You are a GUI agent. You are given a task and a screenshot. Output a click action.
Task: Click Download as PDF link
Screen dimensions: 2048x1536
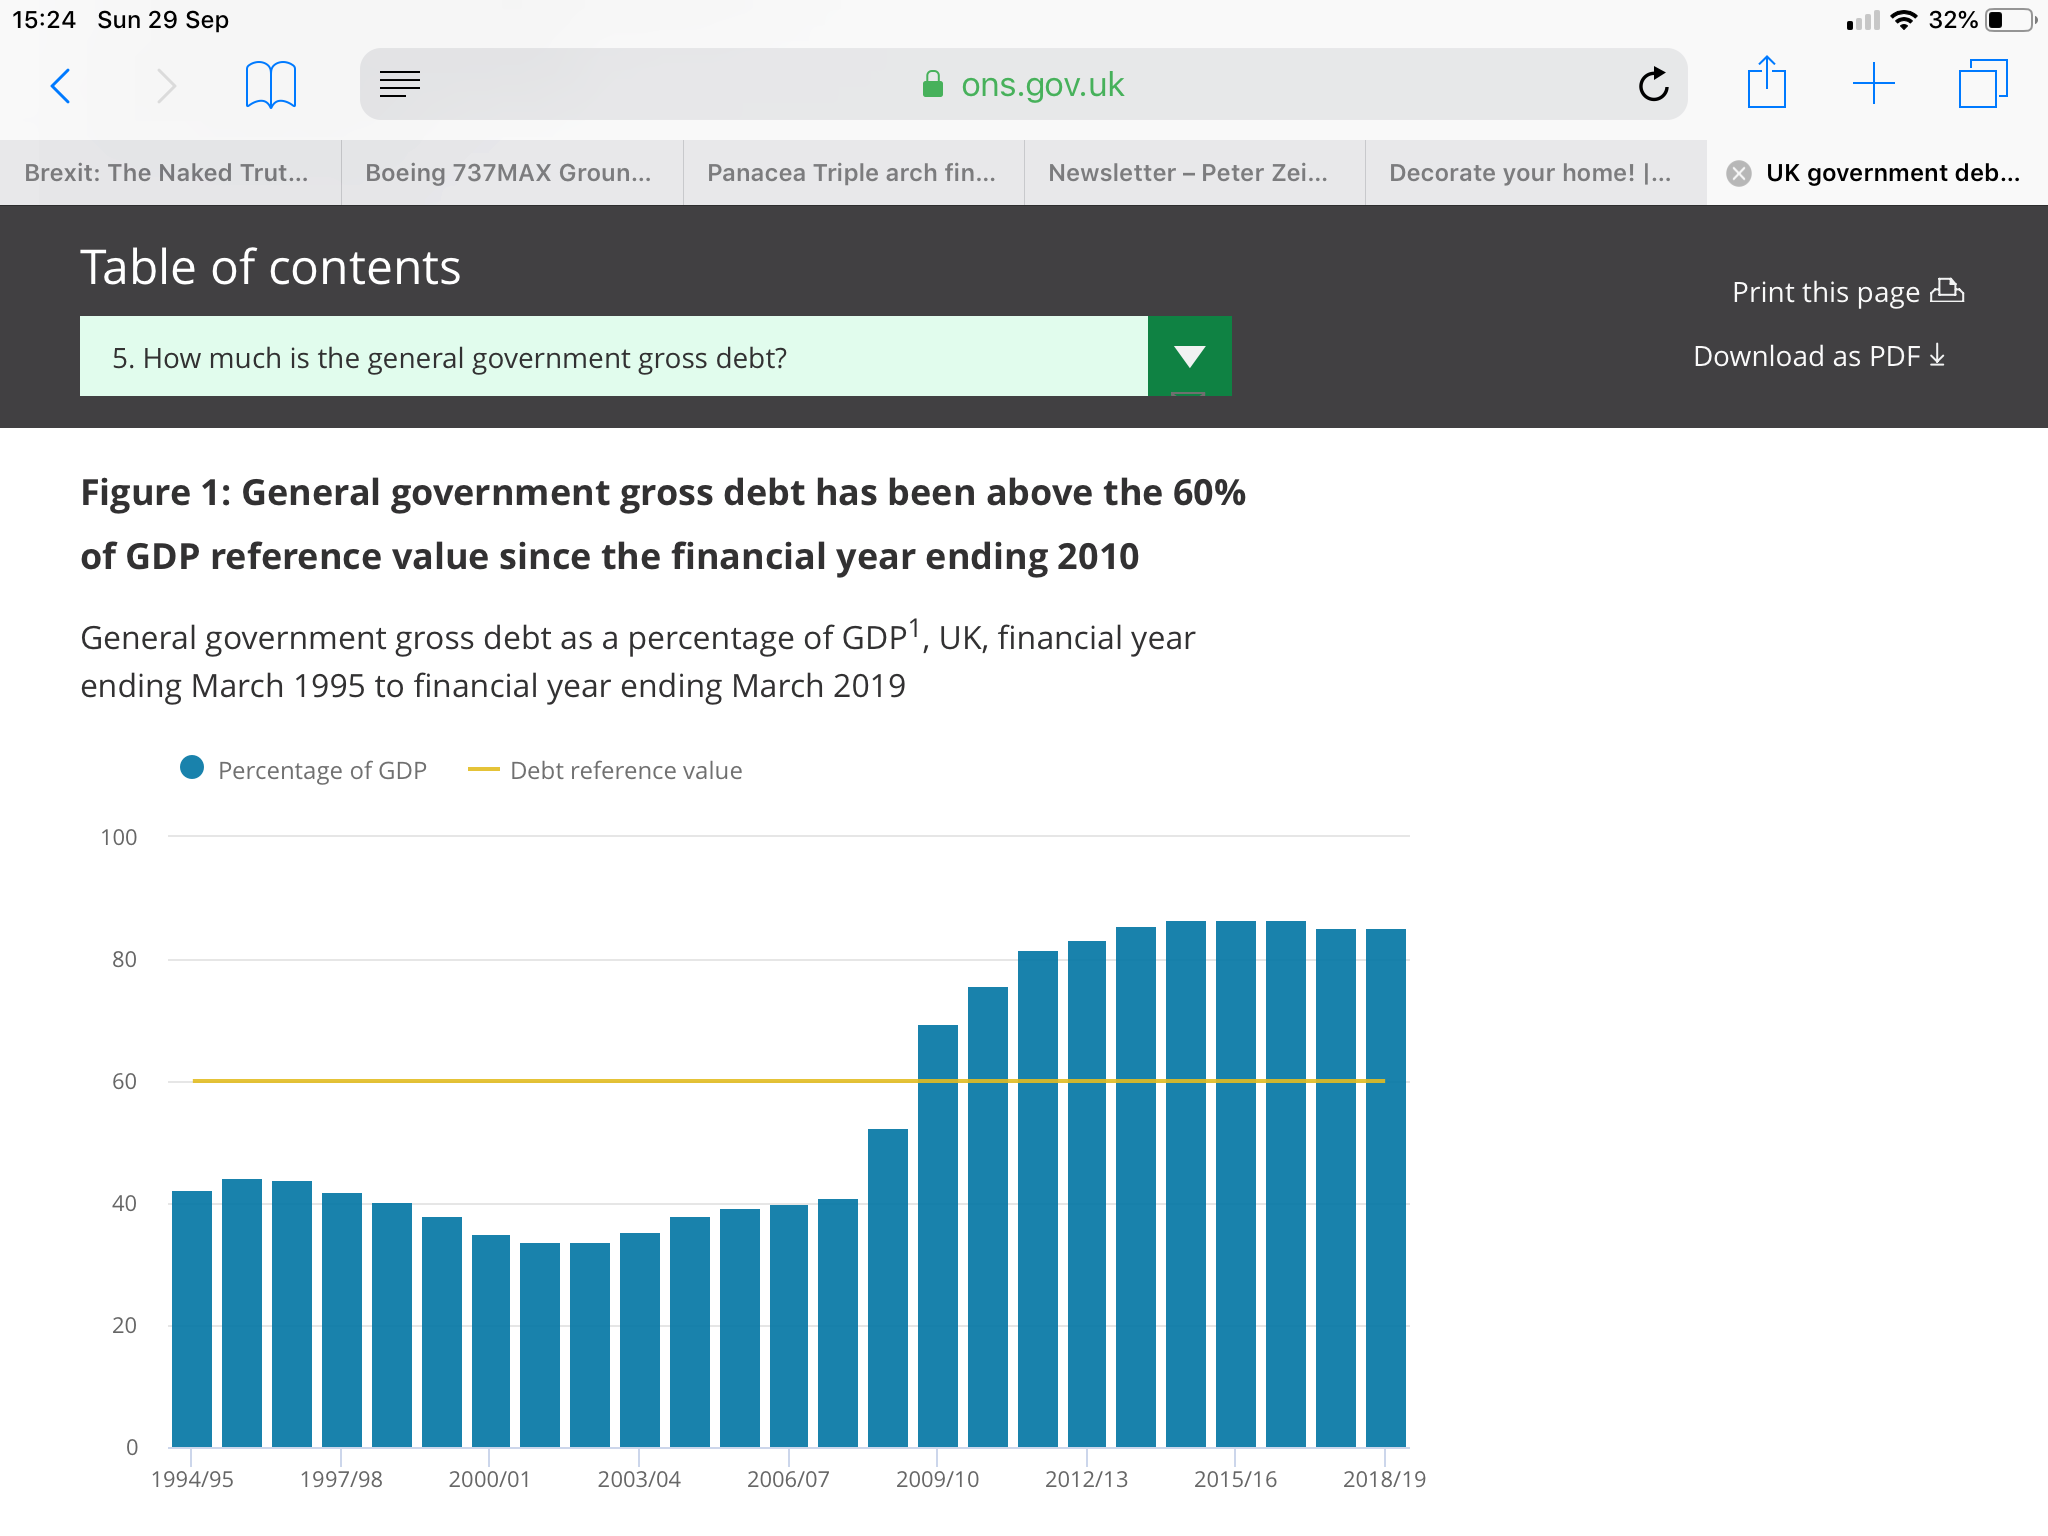(x=1818, y=356)
